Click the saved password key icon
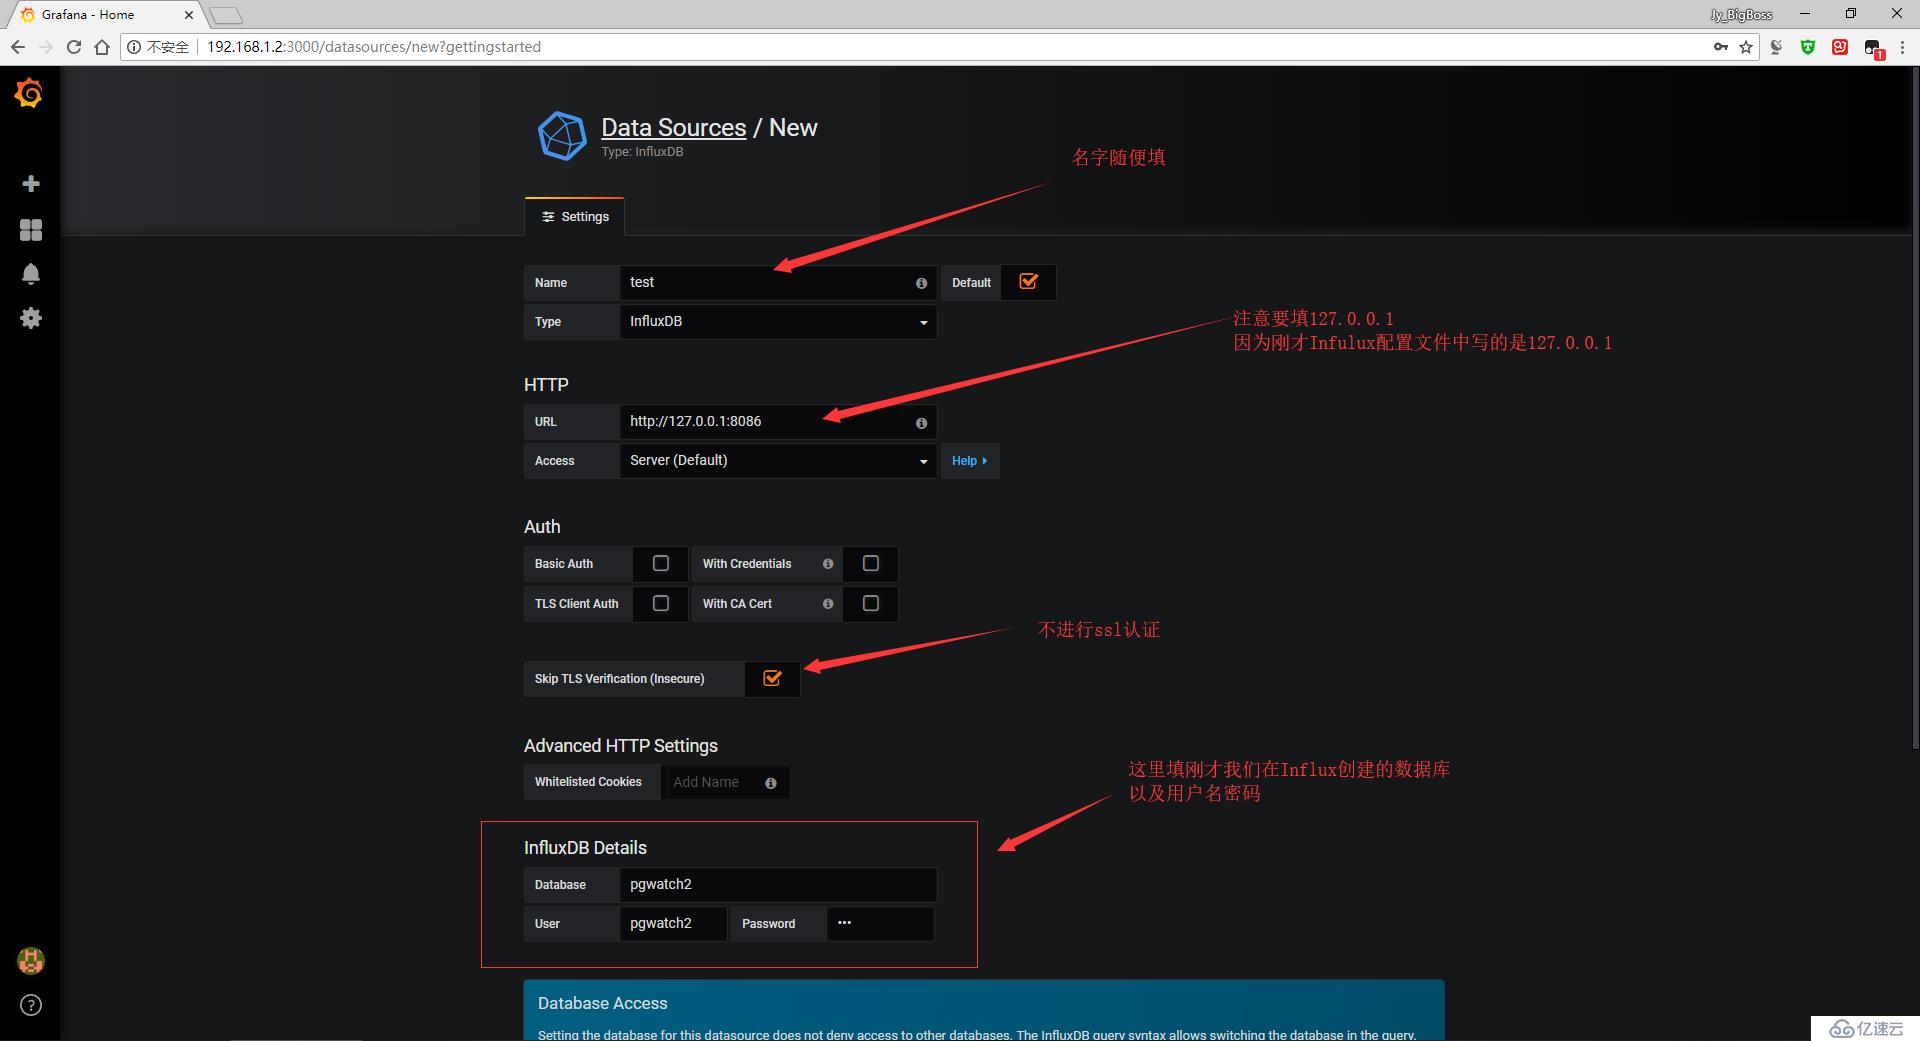 click(1720, 47)
